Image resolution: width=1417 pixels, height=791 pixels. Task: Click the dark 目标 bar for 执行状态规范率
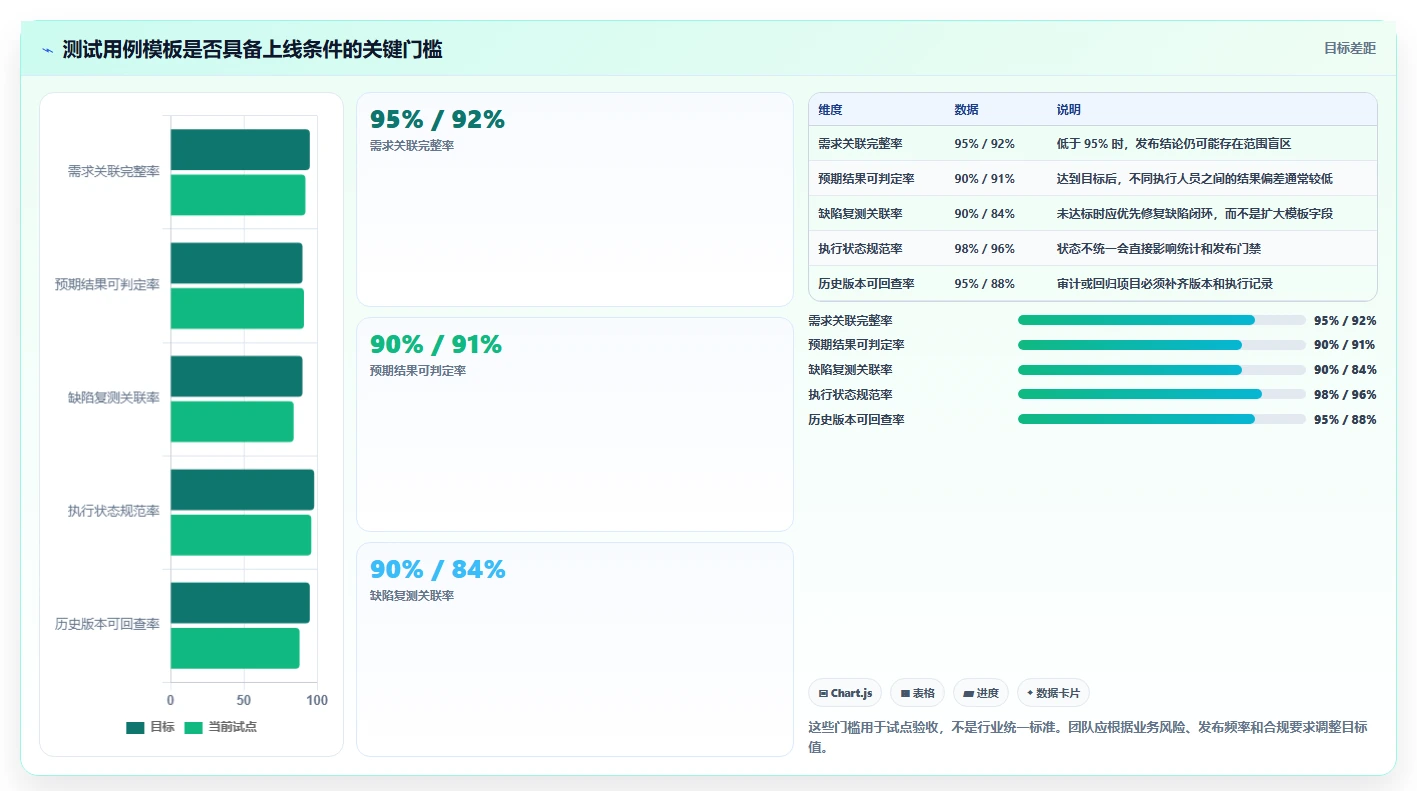coord(242,490)
